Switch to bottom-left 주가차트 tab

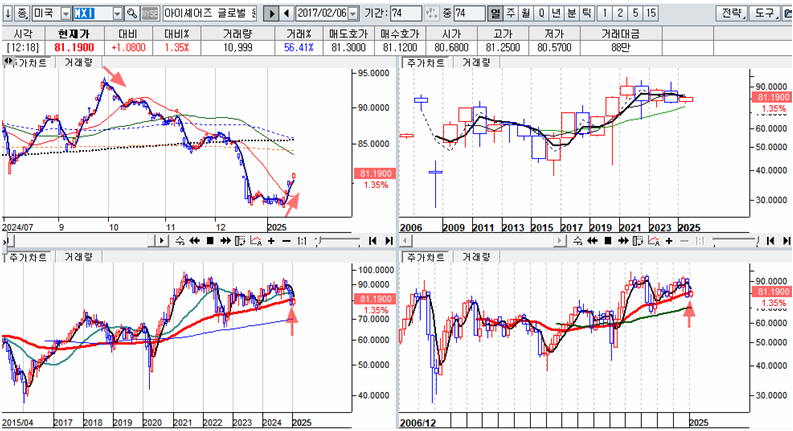pyautogui.click(x=28, y=257)
